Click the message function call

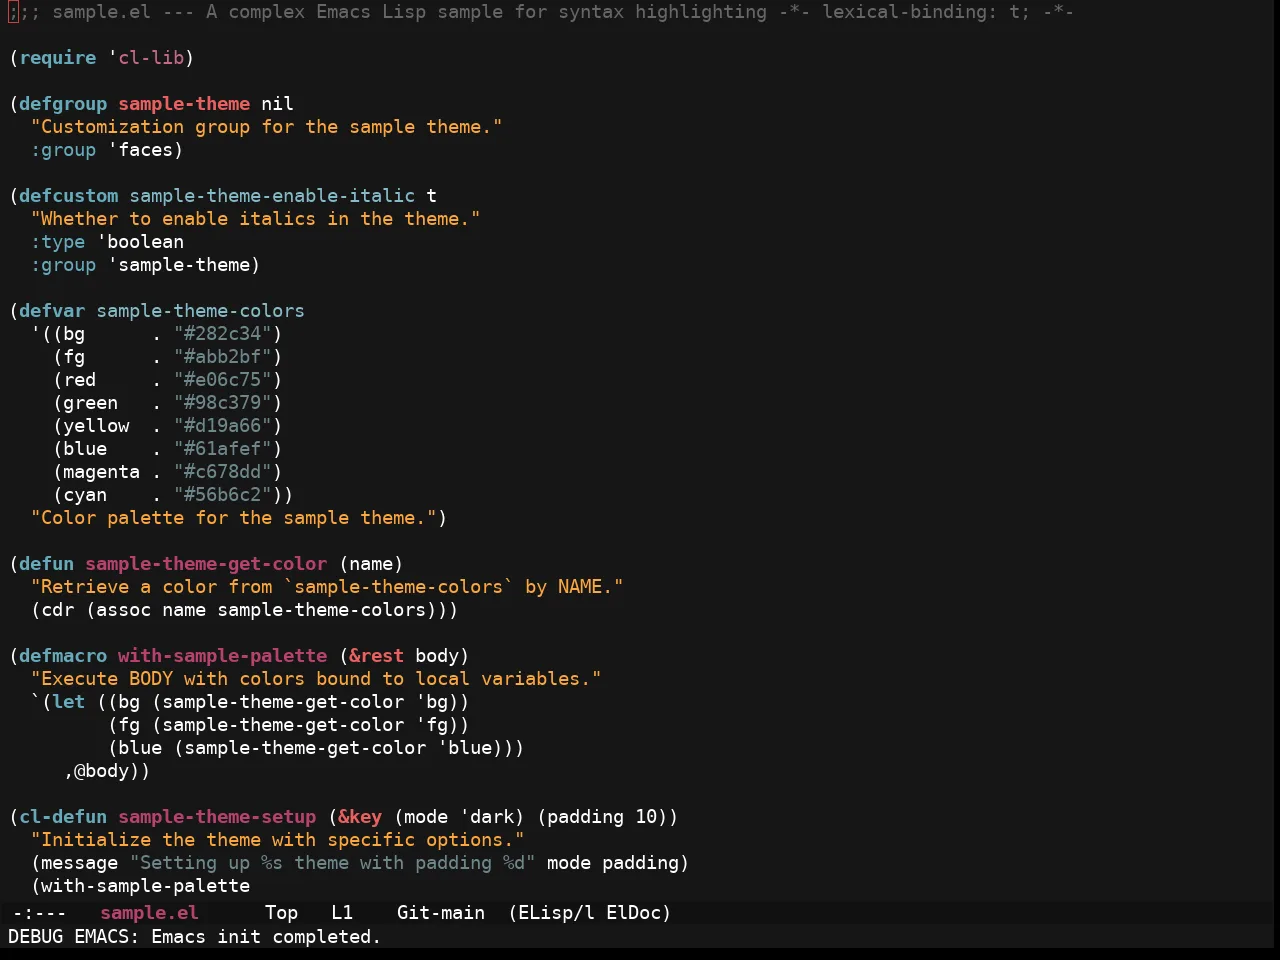pos(80,863)
